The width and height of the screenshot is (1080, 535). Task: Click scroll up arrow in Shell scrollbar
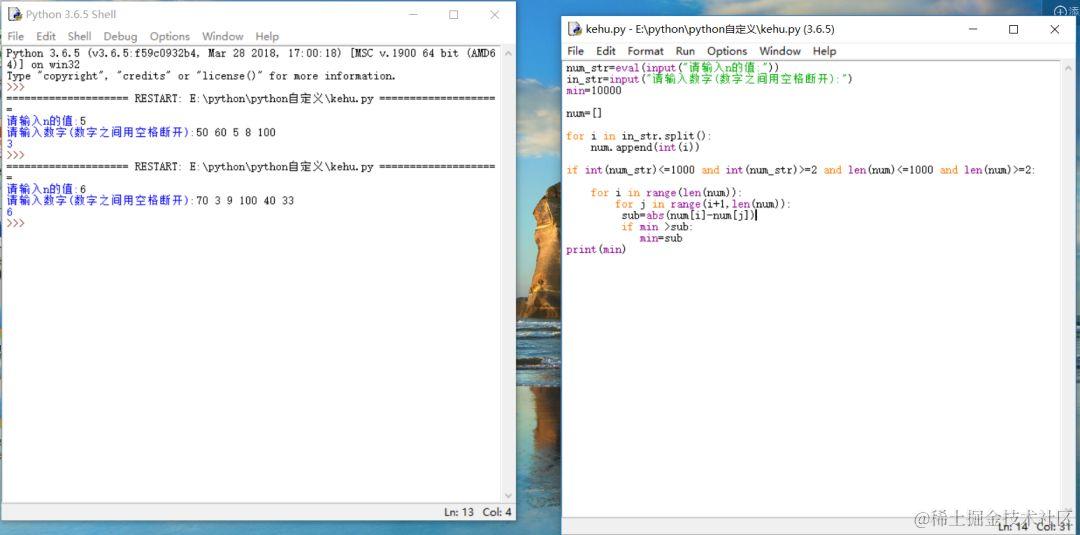[508, 53]
